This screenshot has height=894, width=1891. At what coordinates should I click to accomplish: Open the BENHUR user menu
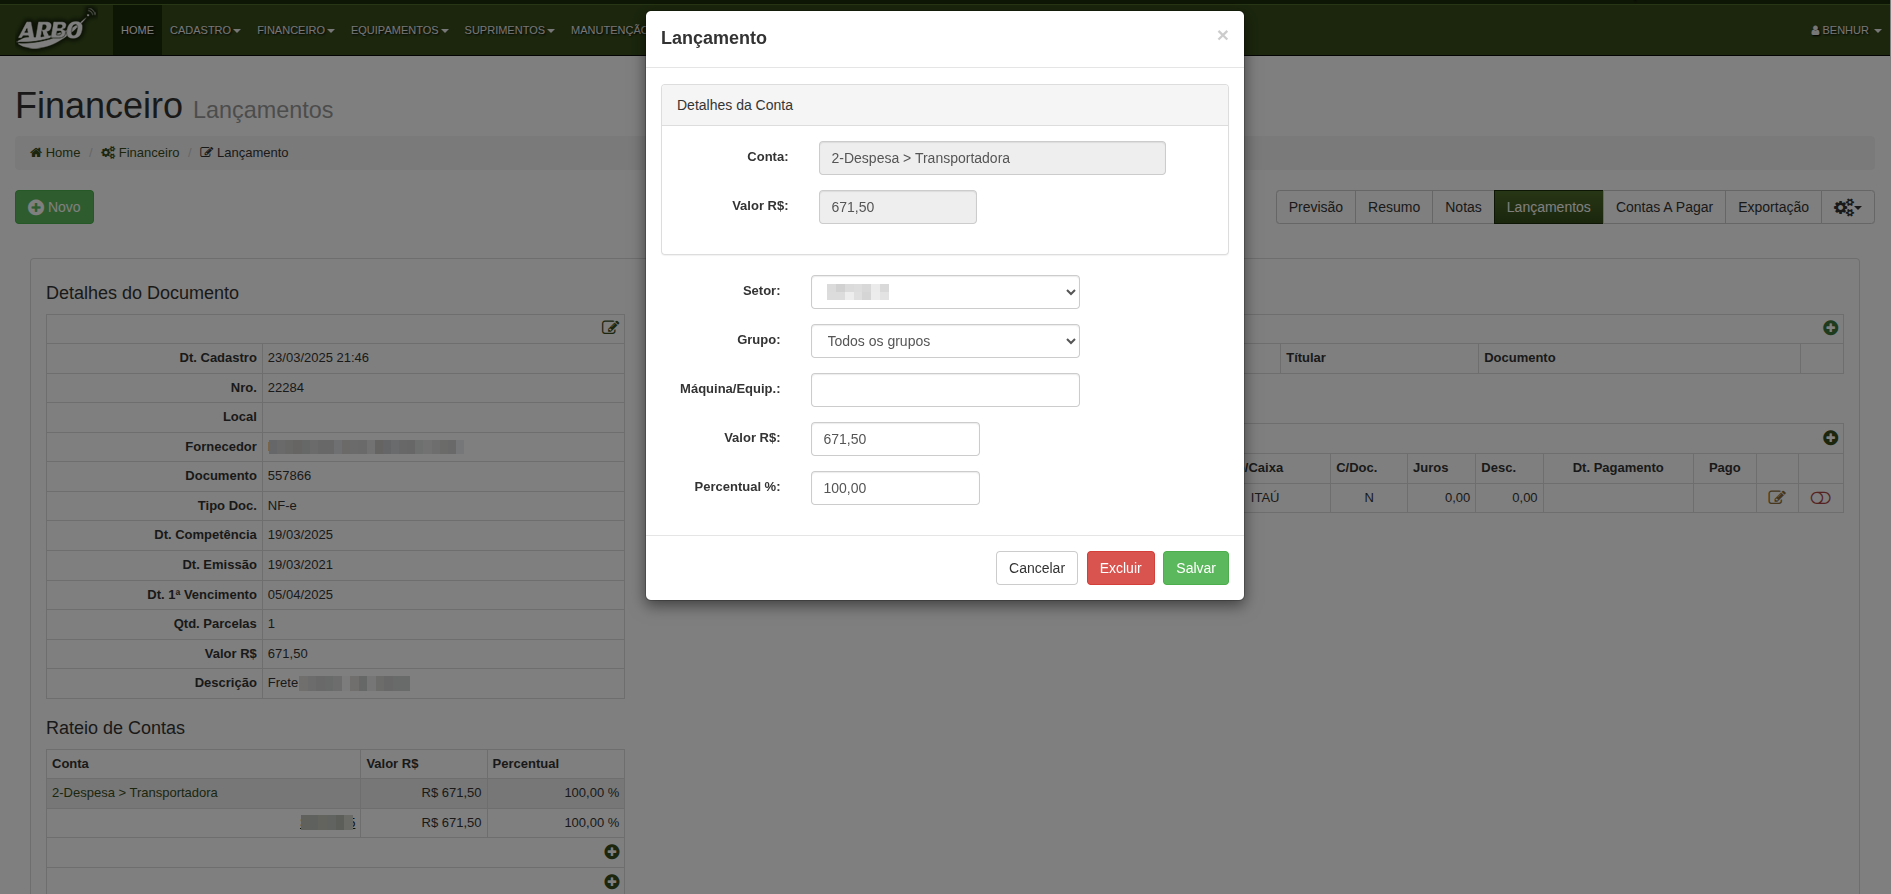click(1845, 30)
